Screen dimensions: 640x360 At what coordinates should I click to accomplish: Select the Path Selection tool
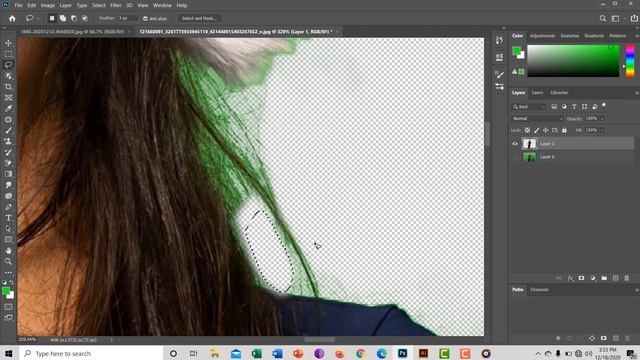[x=8, y=229]
